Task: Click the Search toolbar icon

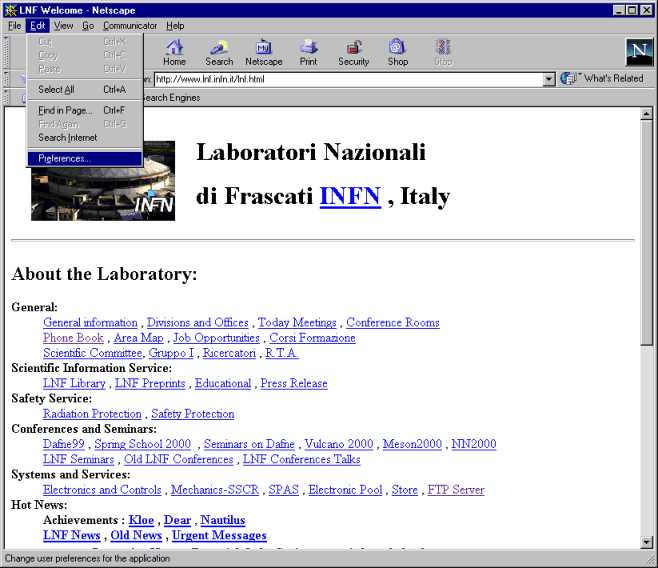Action: [x=219, y=53]
